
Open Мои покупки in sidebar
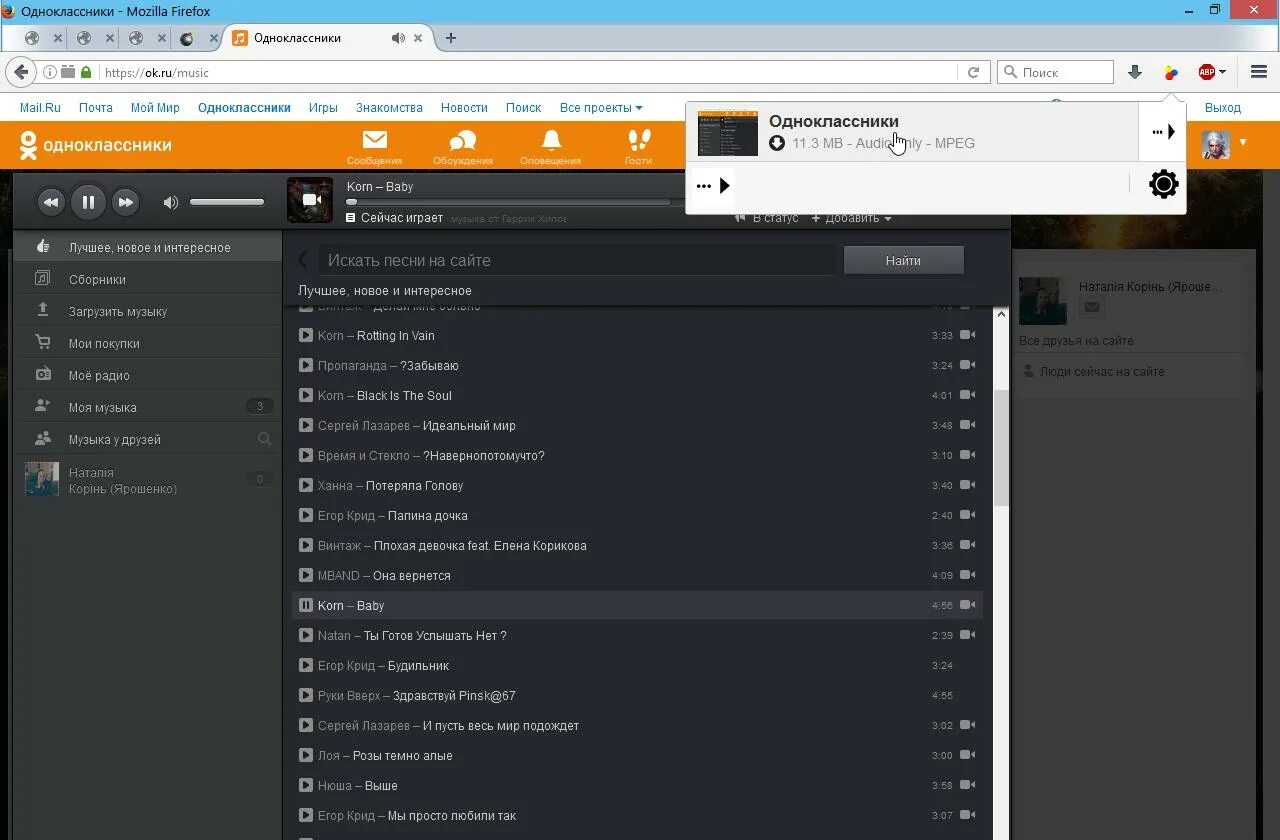[x=148, y=343]
